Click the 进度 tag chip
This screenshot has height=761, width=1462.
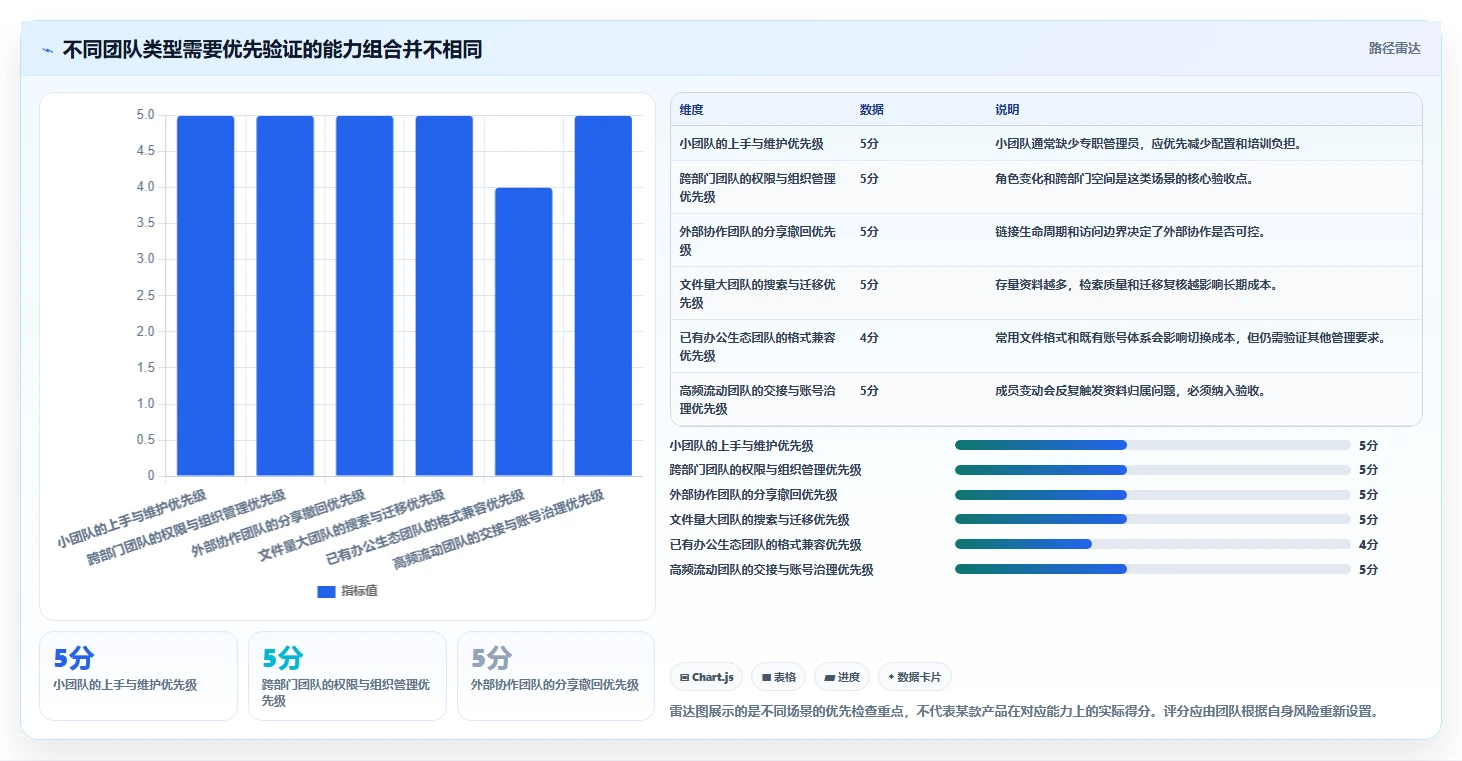[x=842, y=677]
